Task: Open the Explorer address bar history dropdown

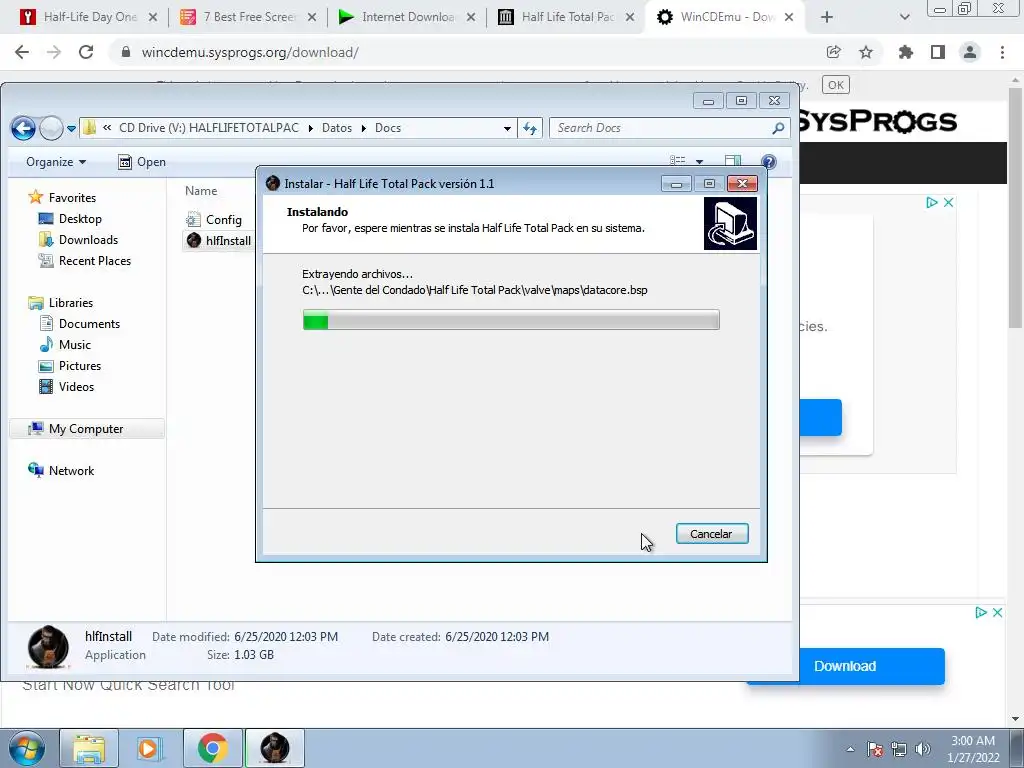Action: pos(507,129)
